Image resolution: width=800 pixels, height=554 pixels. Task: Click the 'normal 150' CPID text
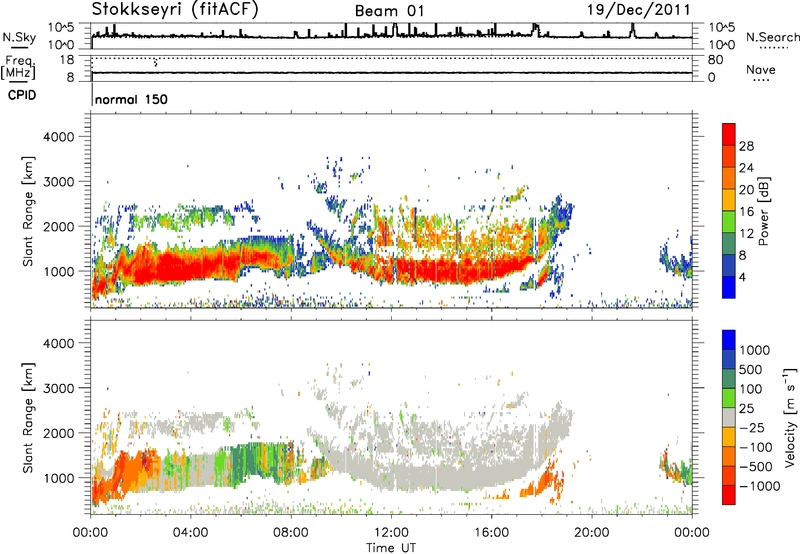coord(131,99)
